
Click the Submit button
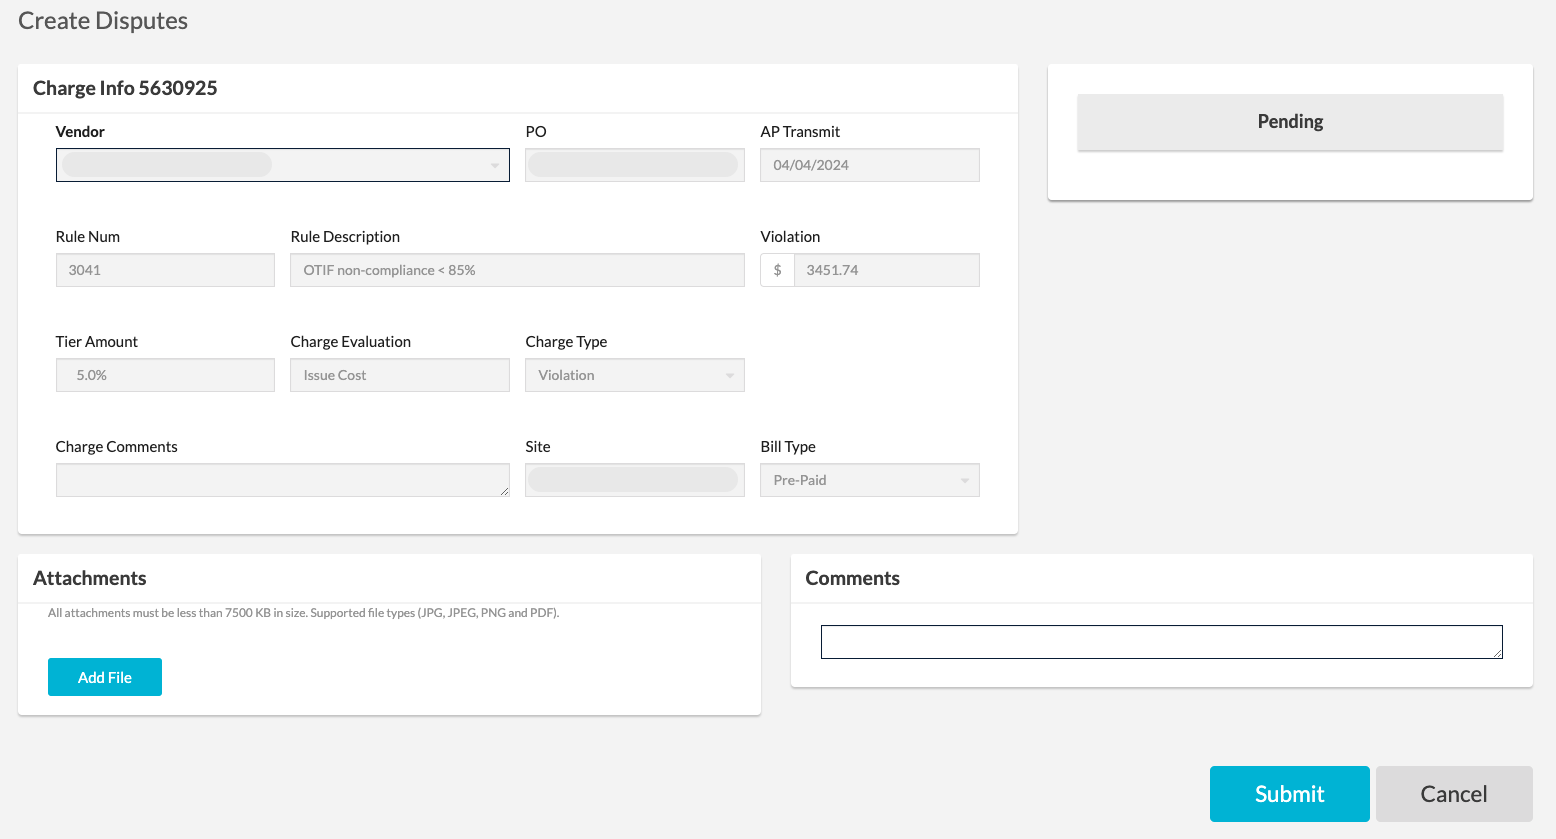[1289, 793]
